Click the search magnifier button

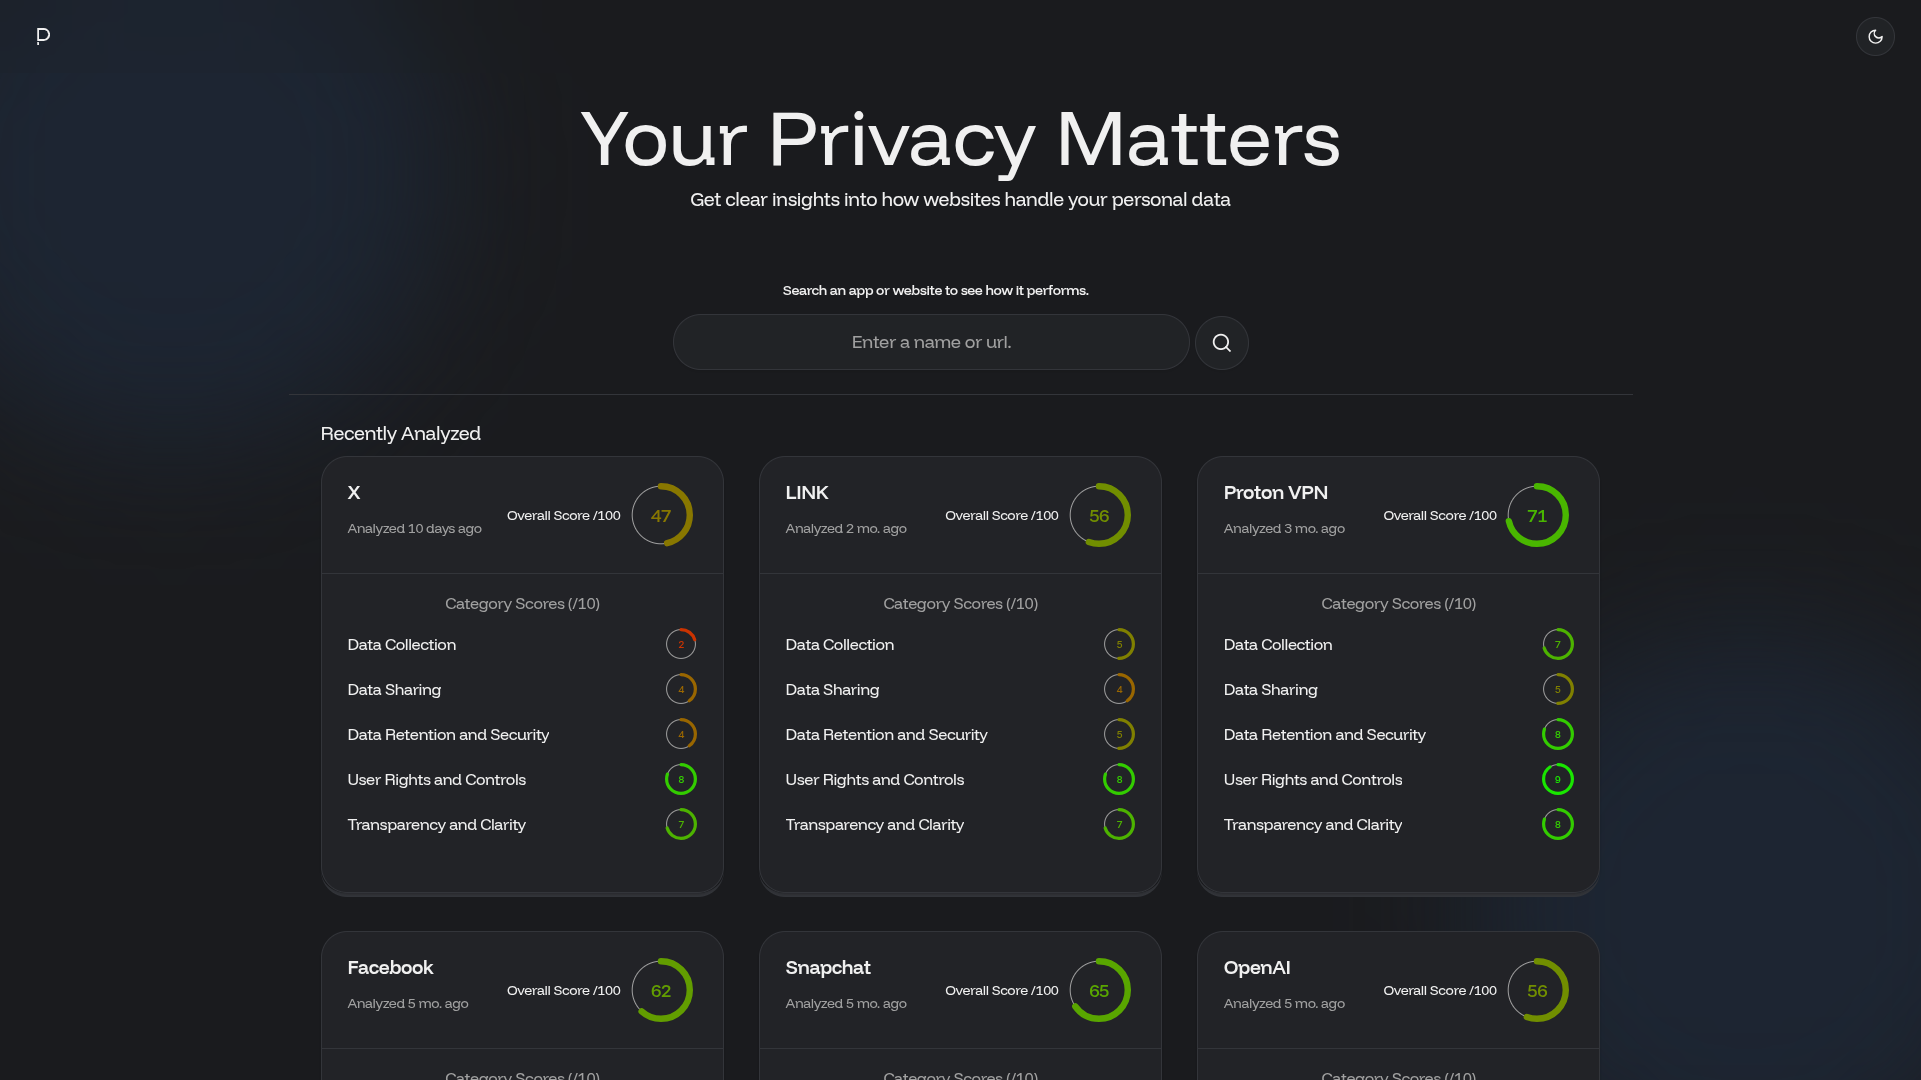(x=1221, y=343)
